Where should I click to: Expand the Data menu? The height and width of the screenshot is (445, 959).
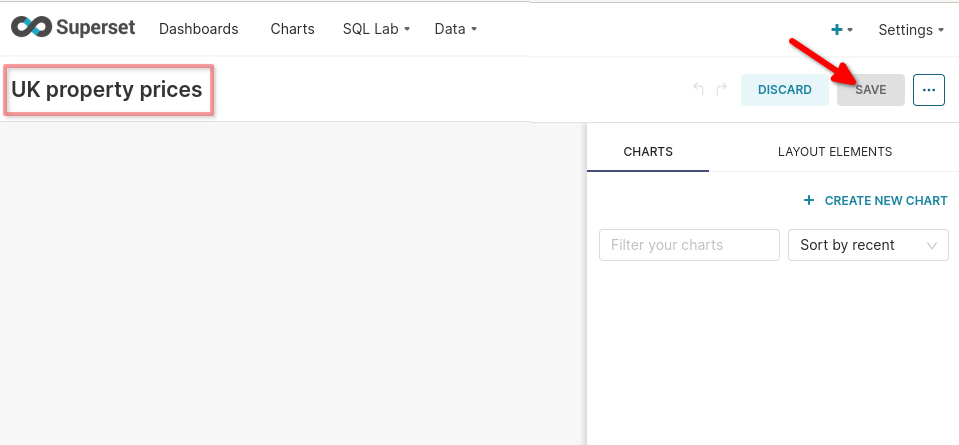[455, 29]
